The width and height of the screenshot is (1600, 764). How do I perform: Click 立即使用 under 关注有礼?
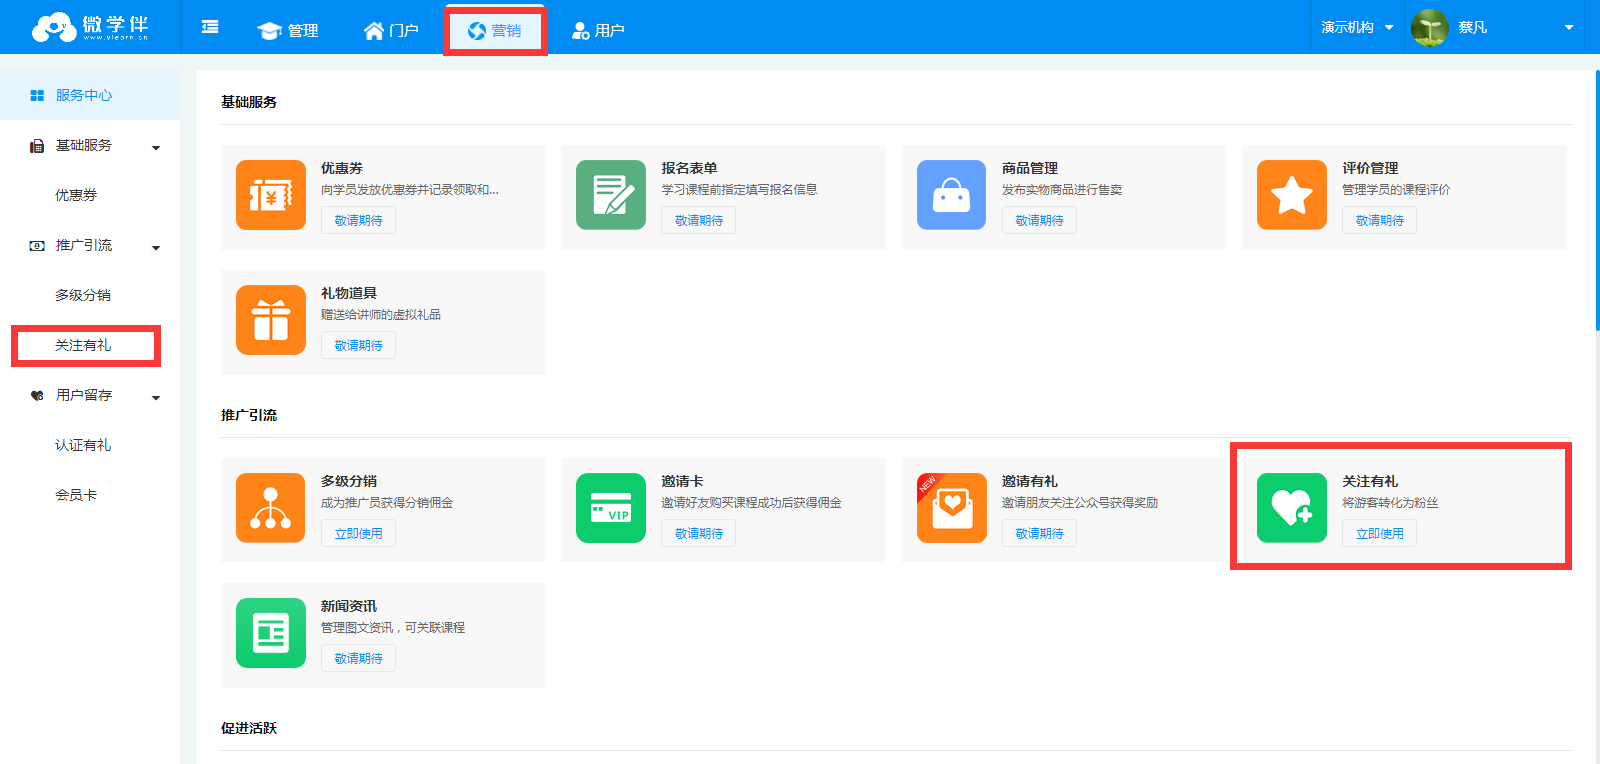coord(1379,533)
